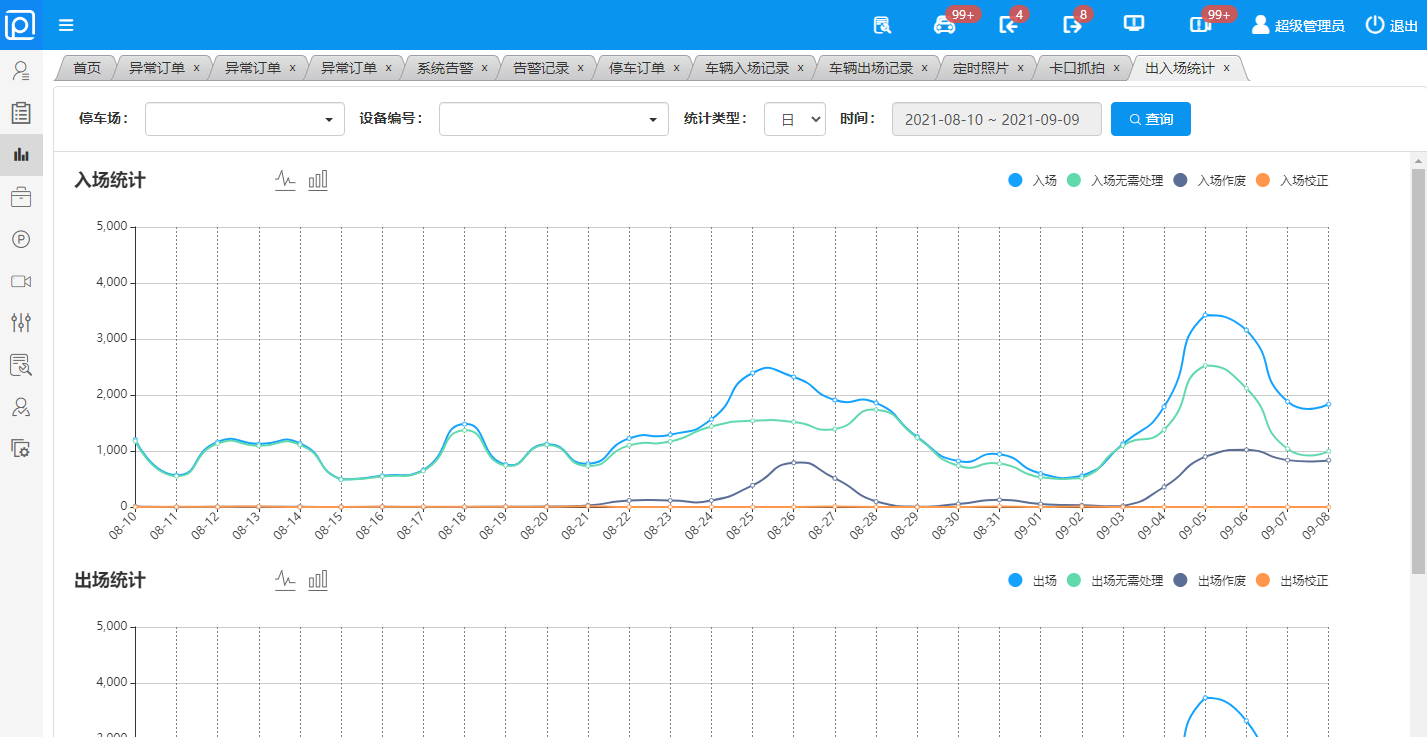Open the car alerts icon with 99+ badge

point(944,26)
